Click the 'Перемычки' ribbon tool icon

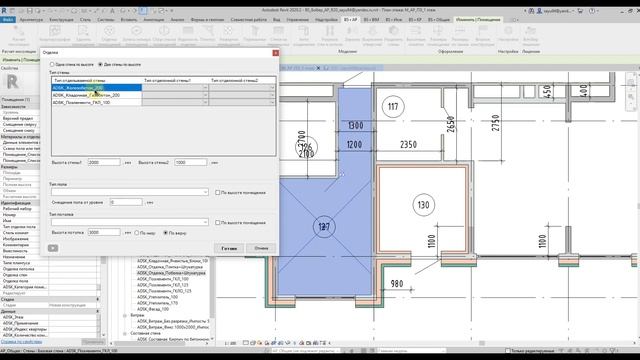pyautogui.click(x=255, y=31)
